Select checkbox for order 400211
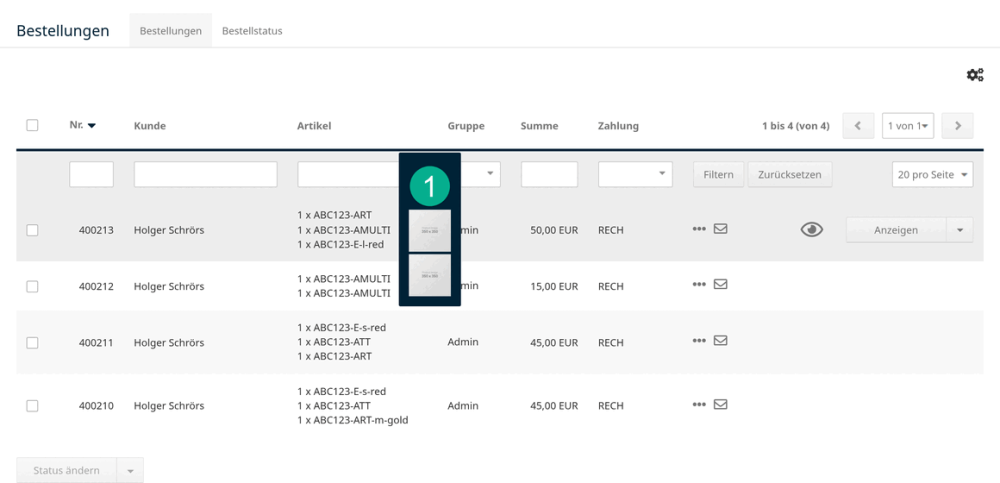Image resolution: width=1000 pixels, height=483 pixels. (32, 343)
